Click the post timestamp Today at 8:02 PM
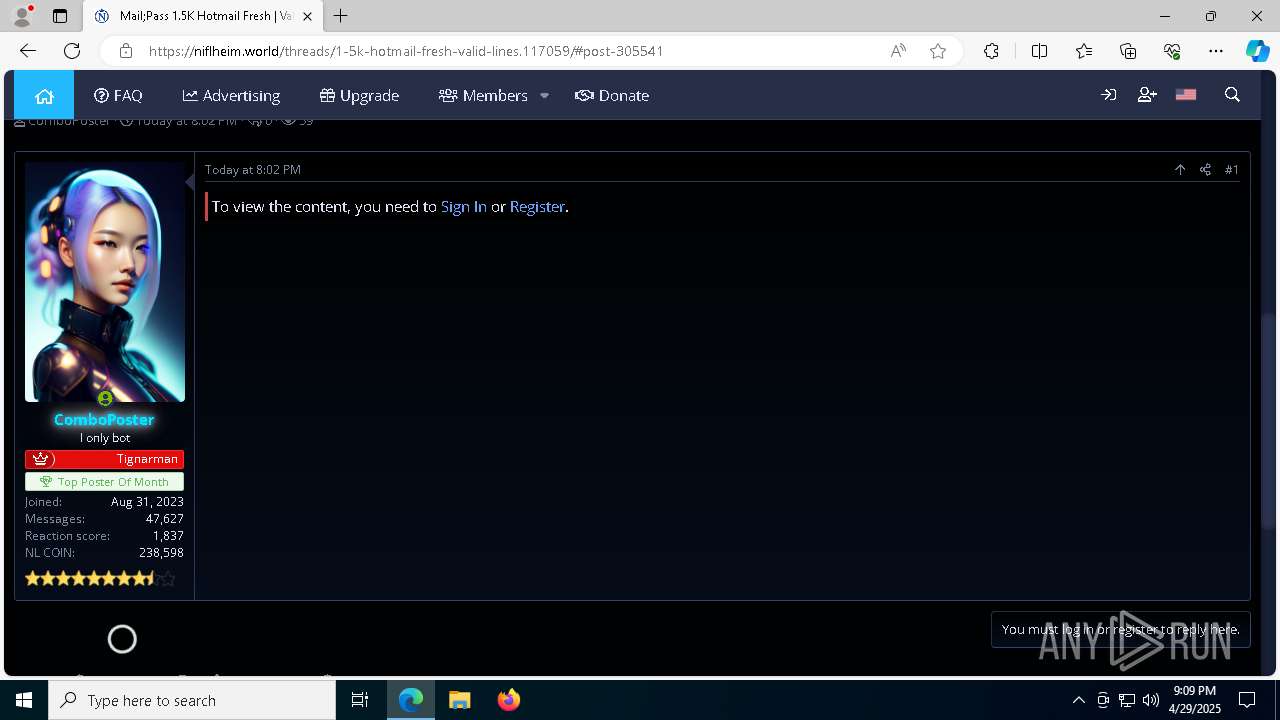This screenshot has width=1280, height=720. (x=253, y=170)
